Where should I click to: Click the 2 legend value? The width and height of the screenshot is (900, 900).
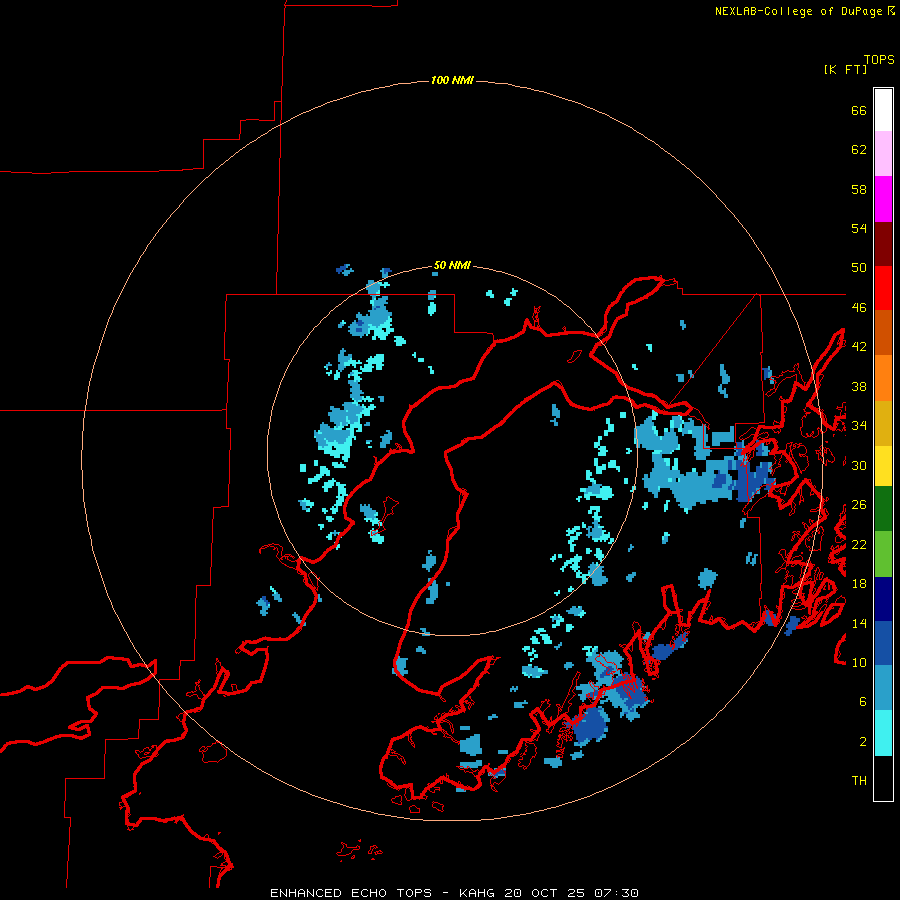point(863,742)
